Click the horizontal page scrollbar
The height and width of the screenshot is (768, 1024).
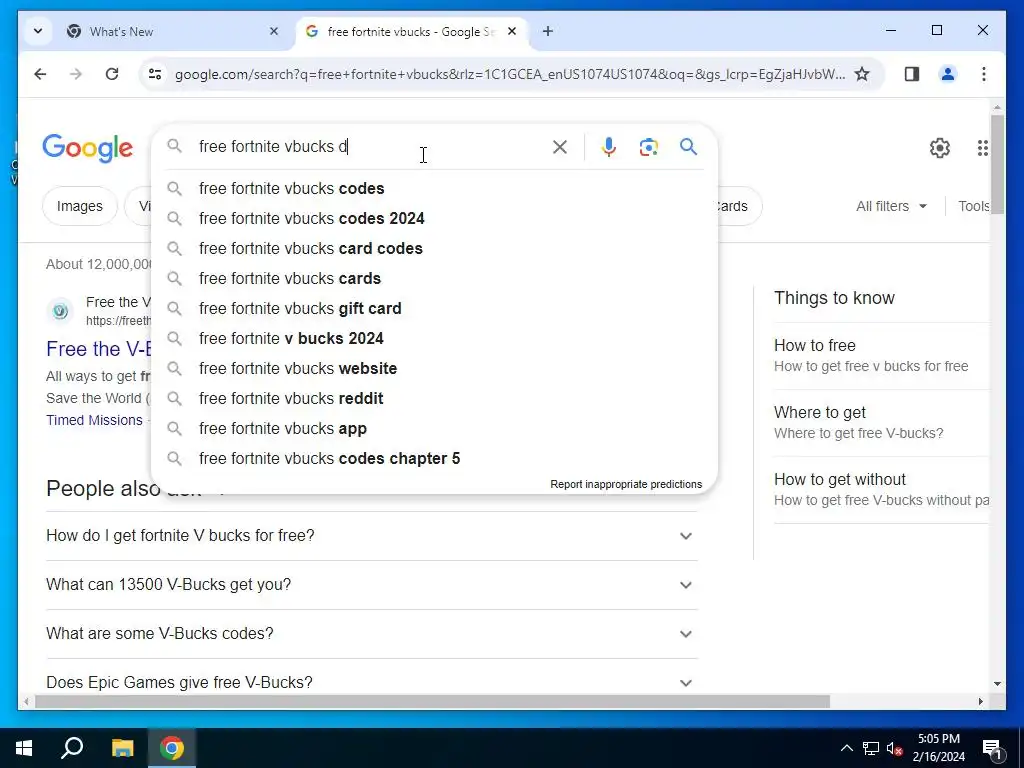point(432,702)
